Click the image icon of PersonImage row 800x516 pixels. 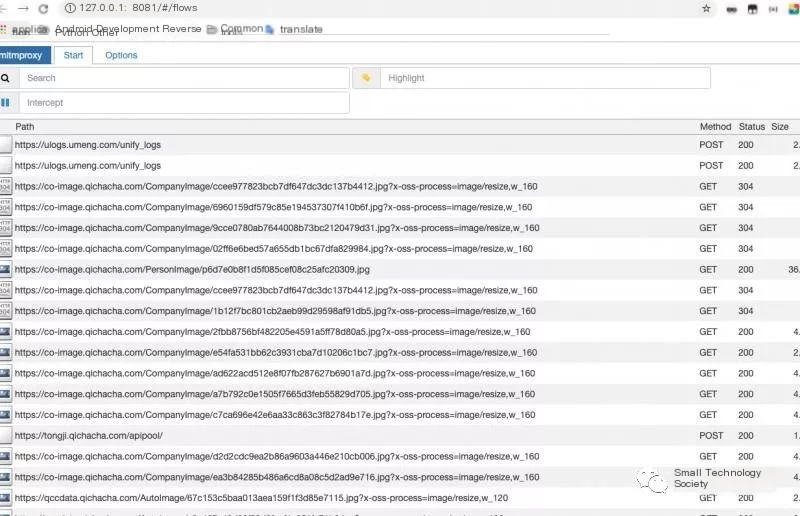pyautogui.click(x=5, y=269)
